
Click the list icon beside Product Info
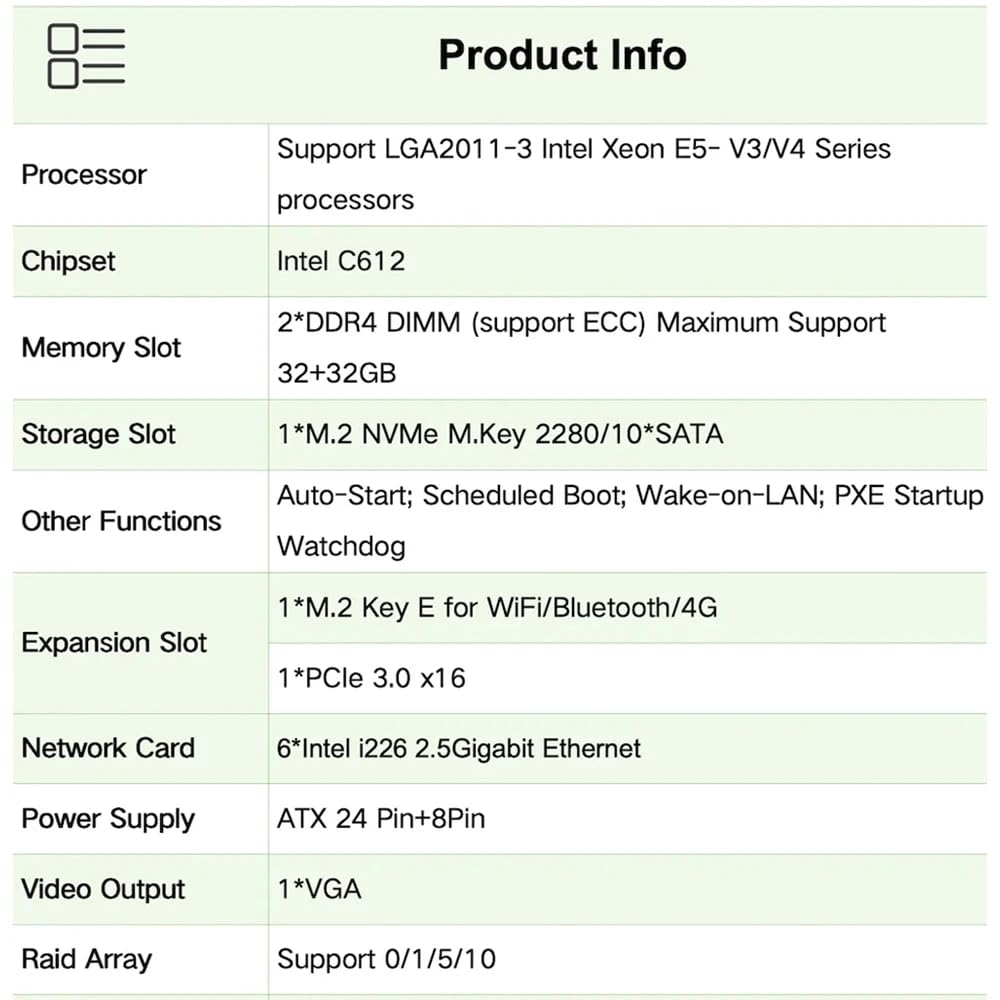click(x=86, y=56)
